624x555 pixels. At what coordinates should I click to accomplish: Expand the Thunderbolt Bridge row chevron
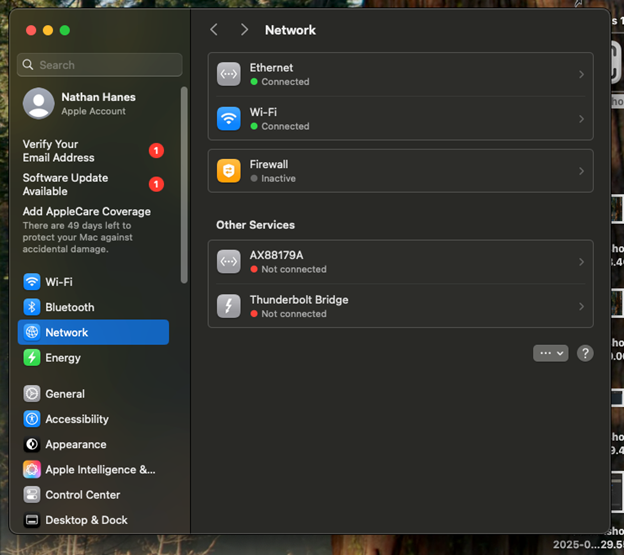pyautogui.click(x=581, y=306)
